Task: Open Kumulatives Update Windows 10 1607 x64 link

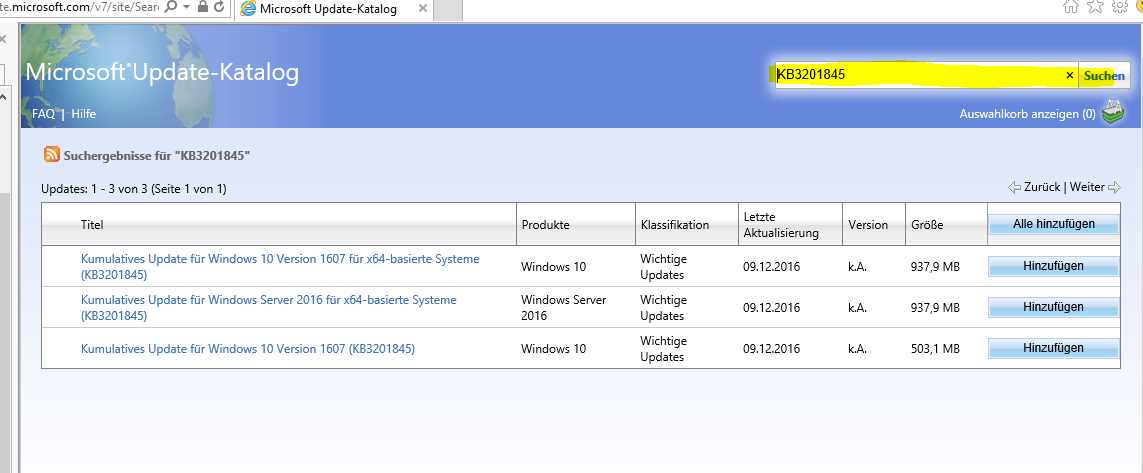Action: point(280,267)
